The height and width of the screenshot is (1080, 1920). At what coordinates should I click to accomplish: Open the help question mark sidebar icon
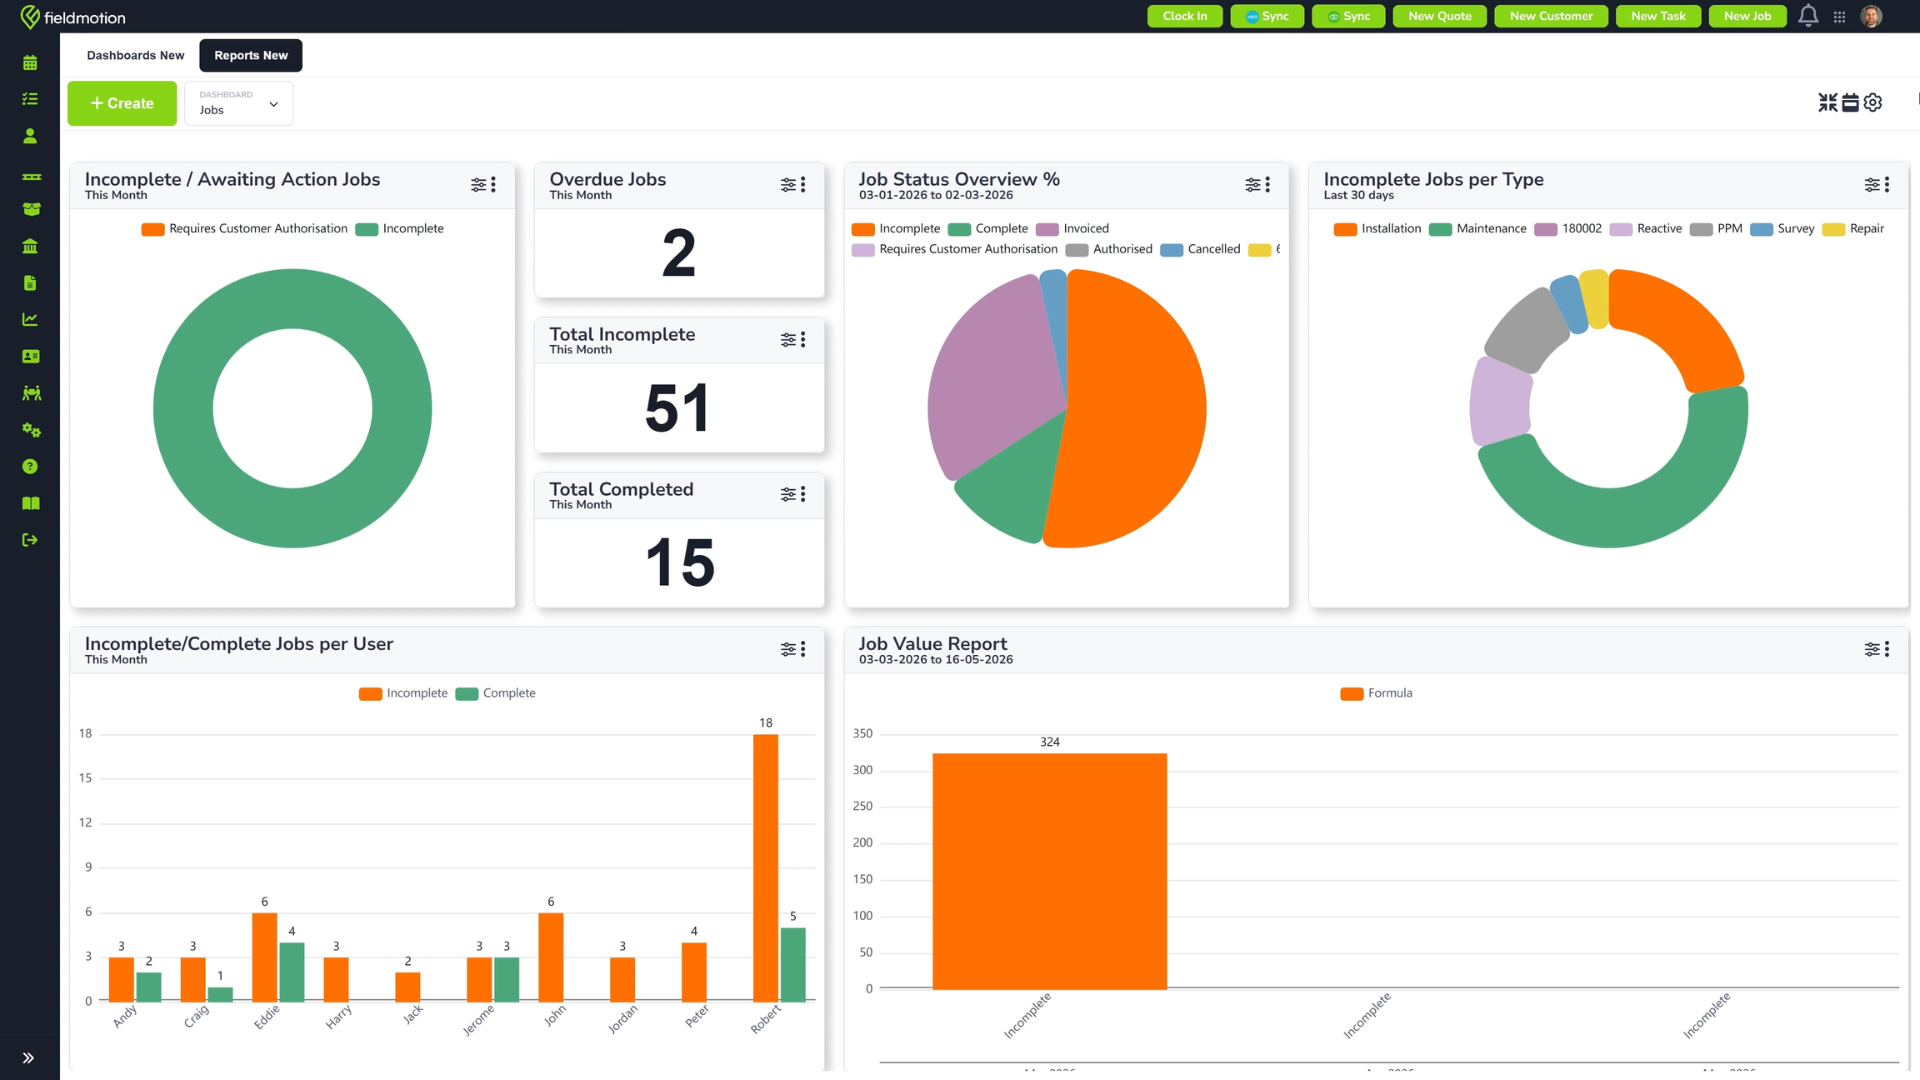click(x=30, y=467)
